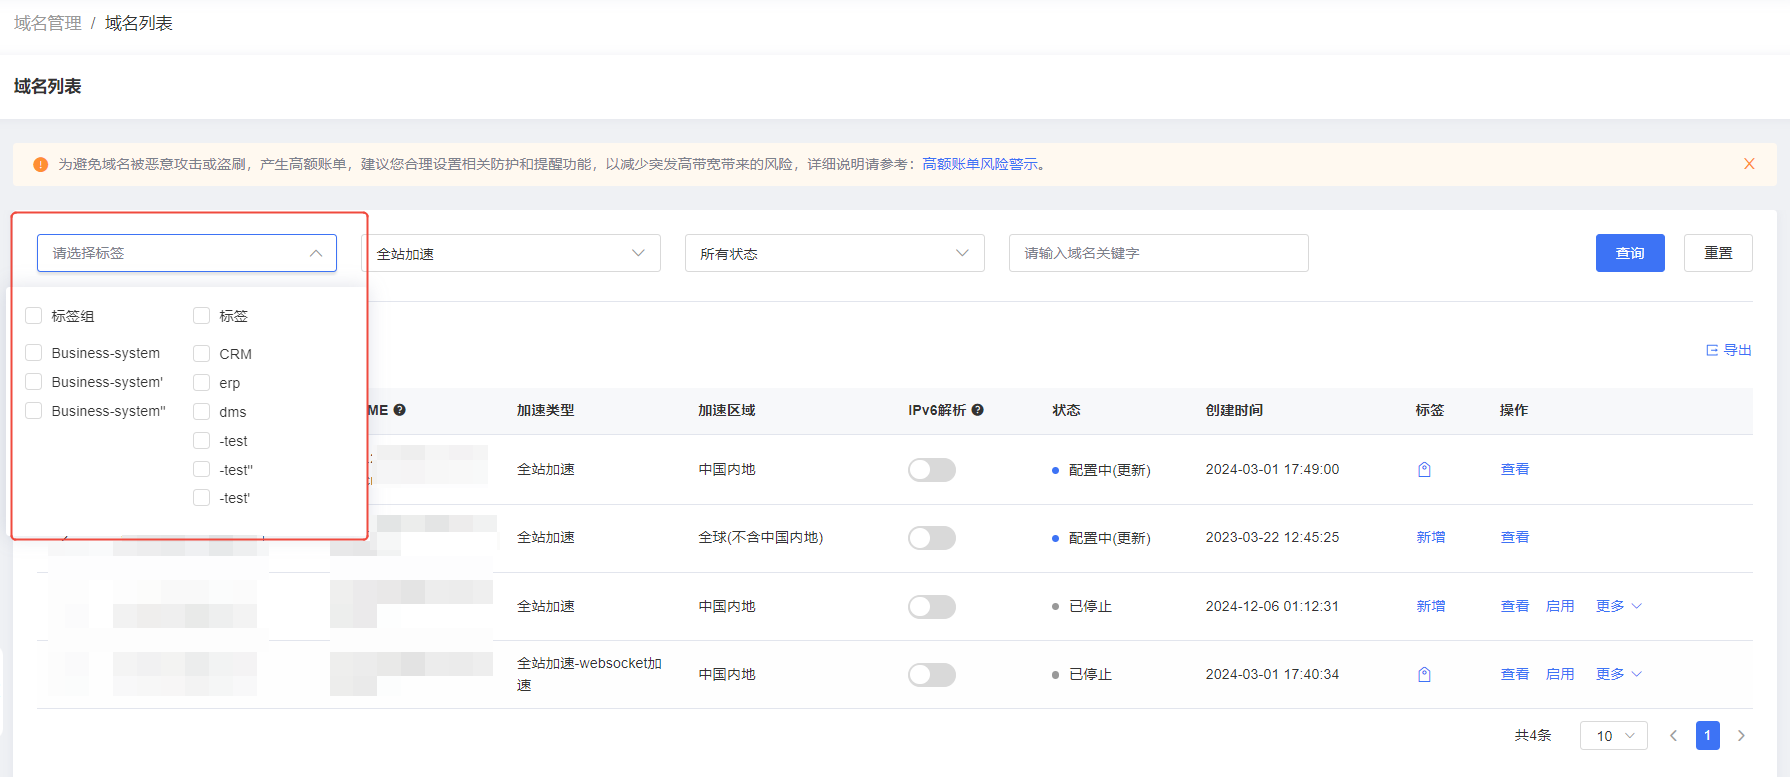Click 新增 tag in 2024-12-06 01:12:31 row
Screen dimensions: 1790x777
1431,606
